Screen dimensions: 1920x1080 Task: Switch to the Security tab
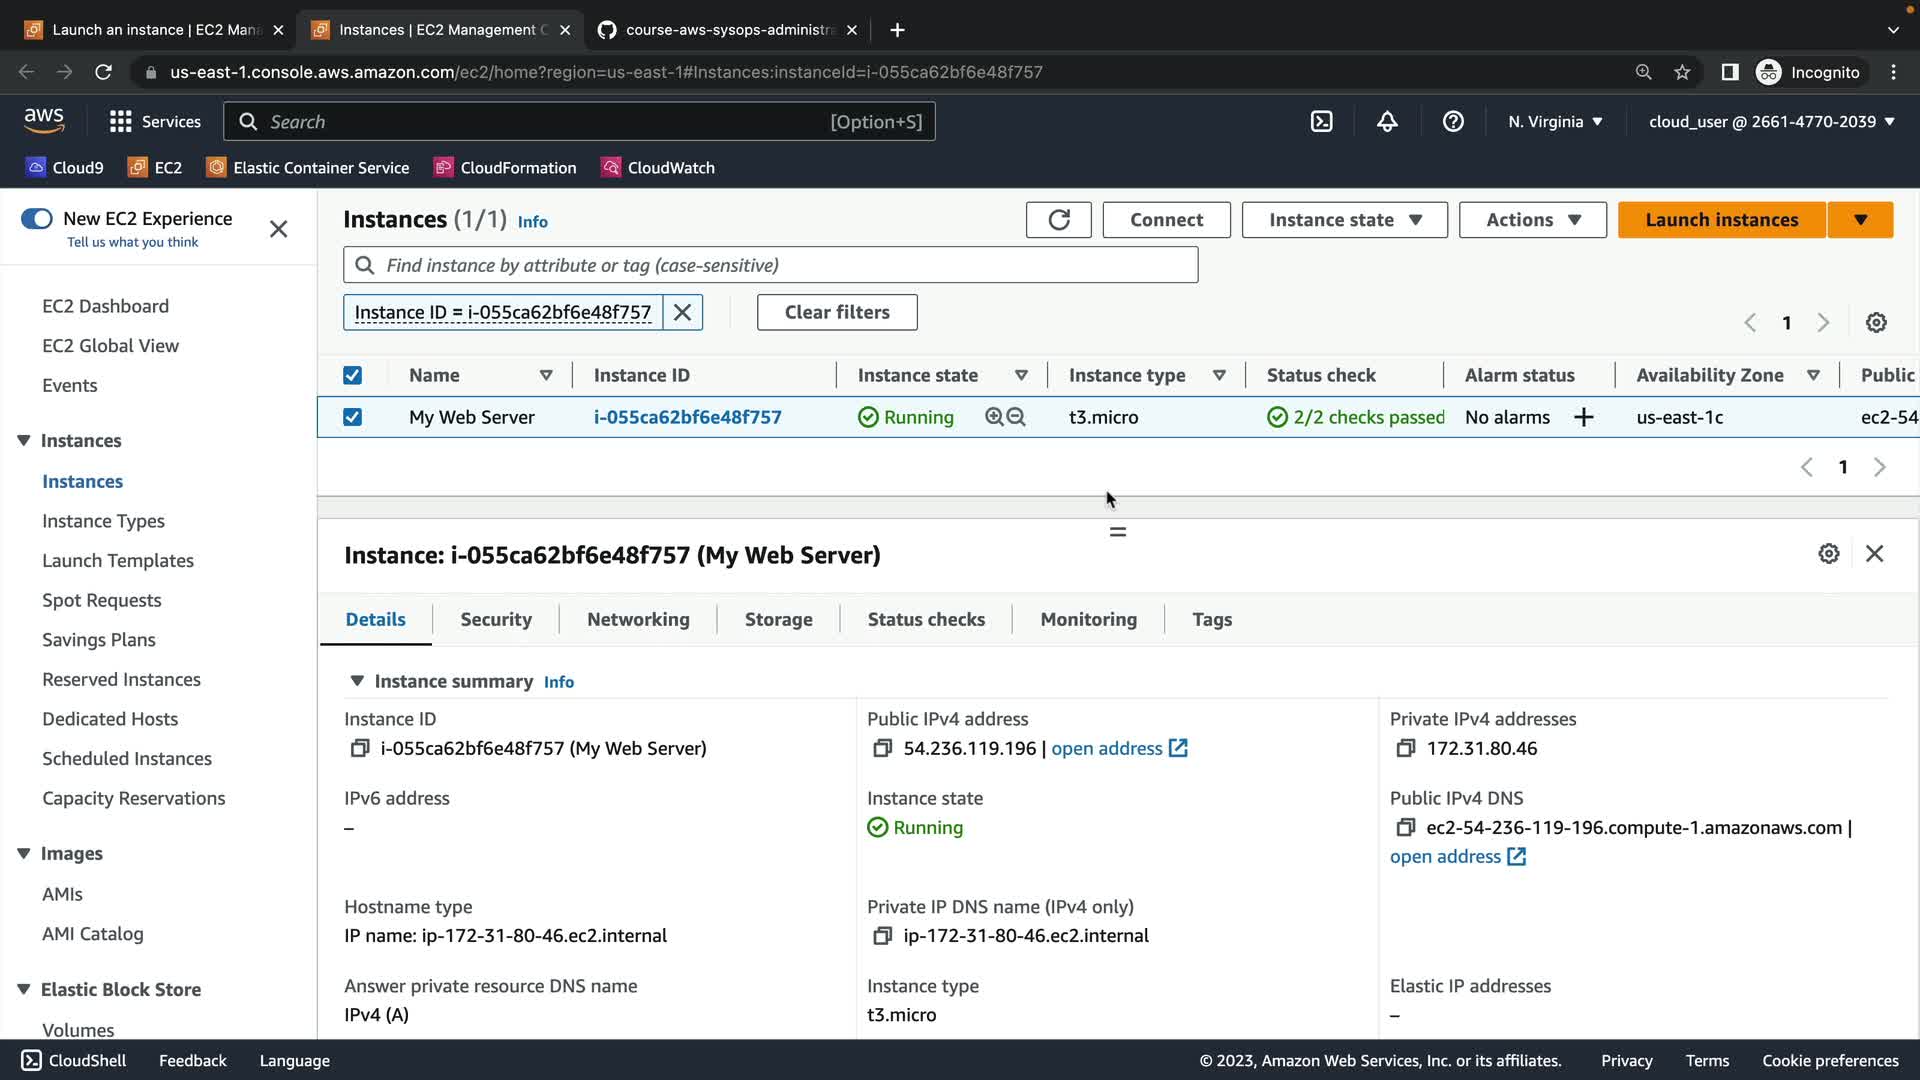click(x=496, y=620)
